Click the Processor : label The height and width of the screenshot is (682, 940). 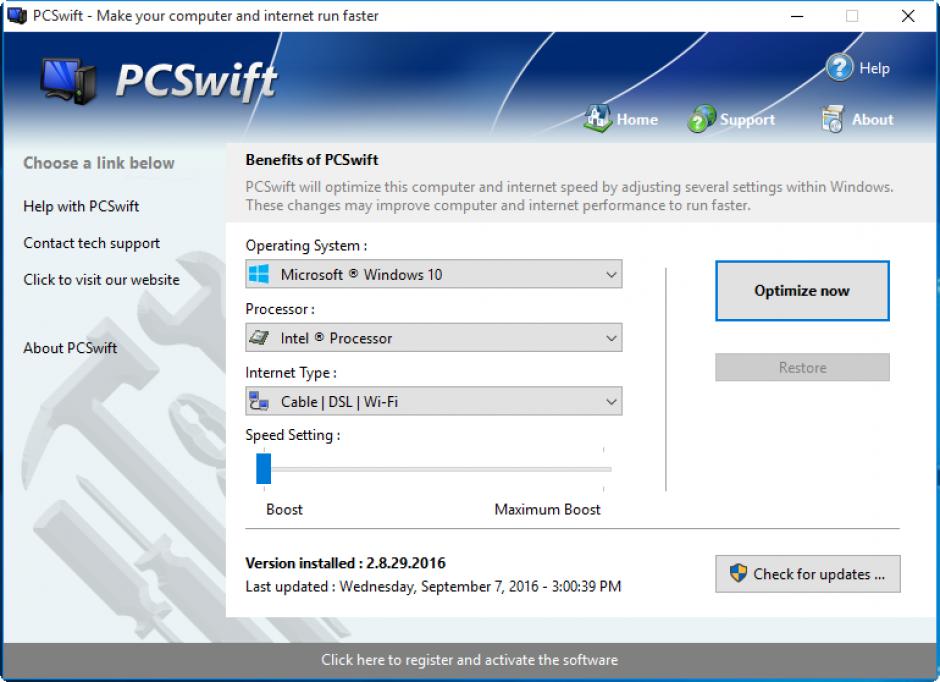280,309
